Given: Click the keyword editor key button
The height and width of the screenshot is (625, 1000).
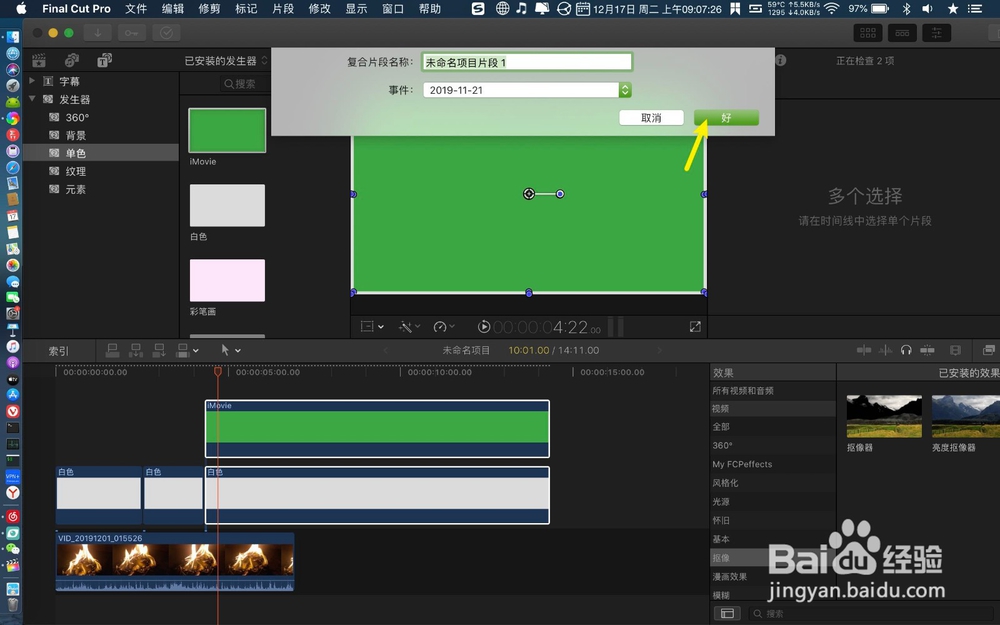Looking at the screenshot, I should (131, 33).
